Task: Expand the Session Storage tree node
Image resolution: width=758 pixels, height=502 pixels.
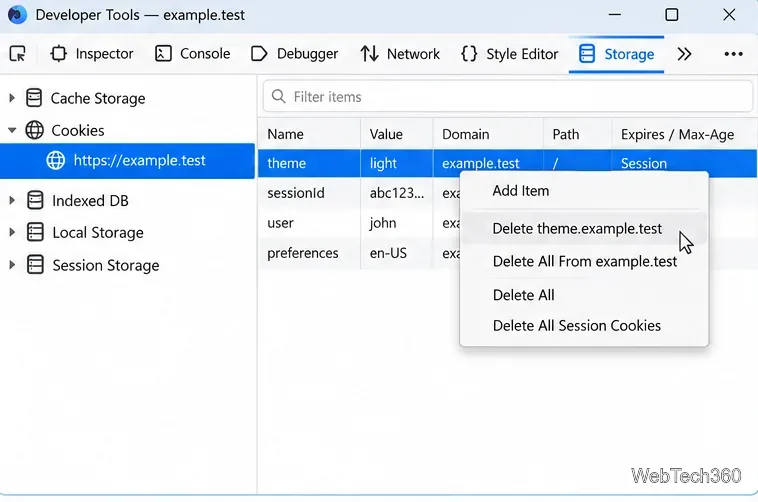Action: coord(12,265)
